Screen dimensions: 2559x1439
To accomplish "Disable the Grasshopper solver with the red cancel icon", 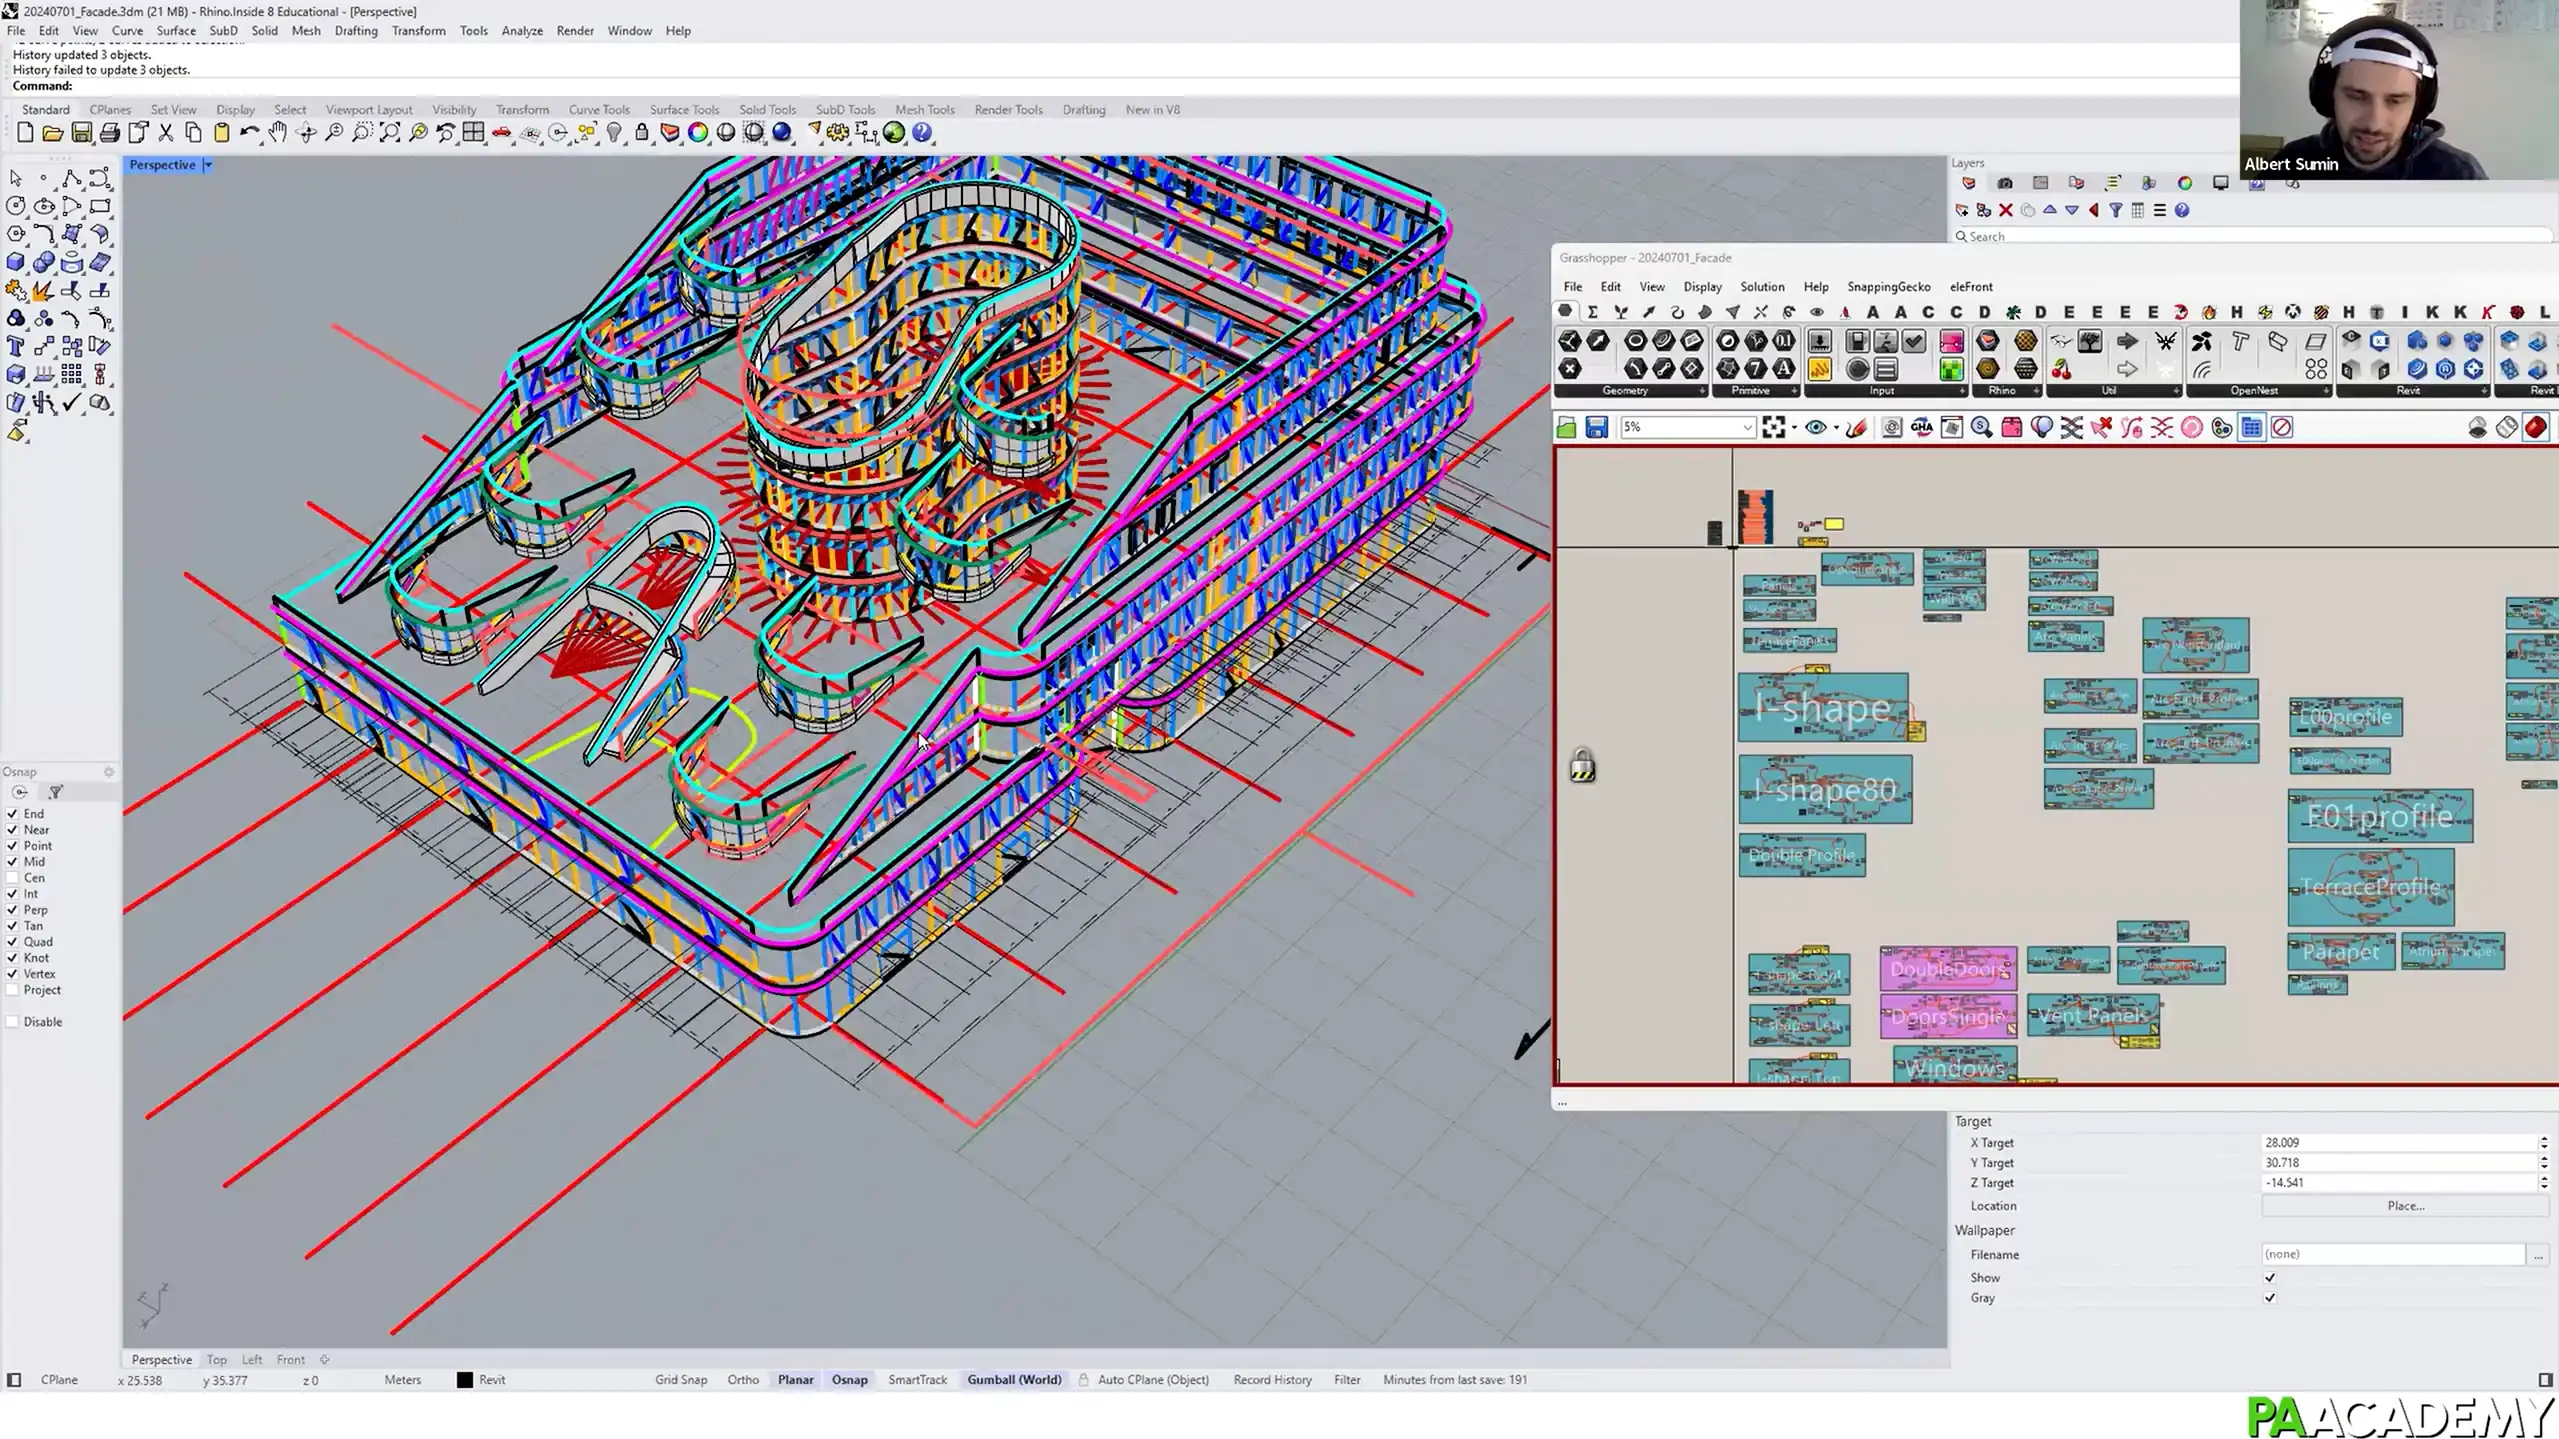I will (2283, 427).
